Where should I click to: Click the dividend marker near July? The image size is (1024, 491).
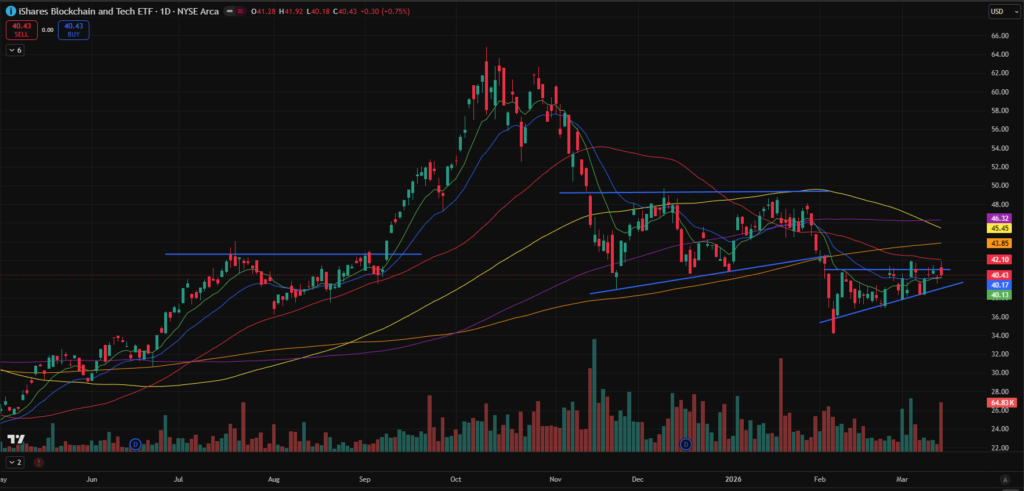(x=135, y=443)
